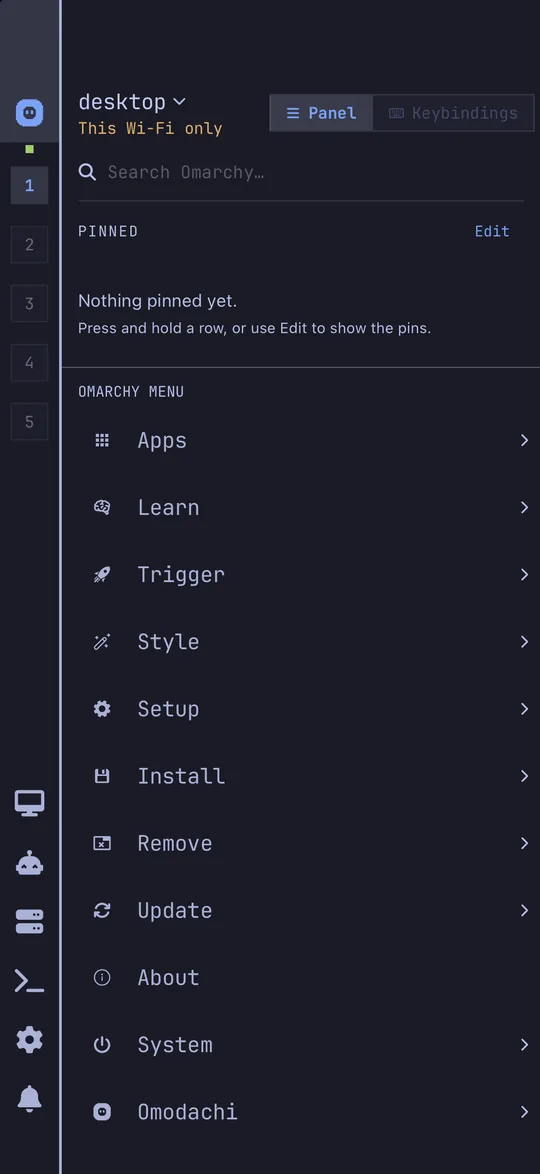Expand the Apps submenu chevron
Image resolution: width=540 pixels, height=1174 pixels.
[524, 440]
